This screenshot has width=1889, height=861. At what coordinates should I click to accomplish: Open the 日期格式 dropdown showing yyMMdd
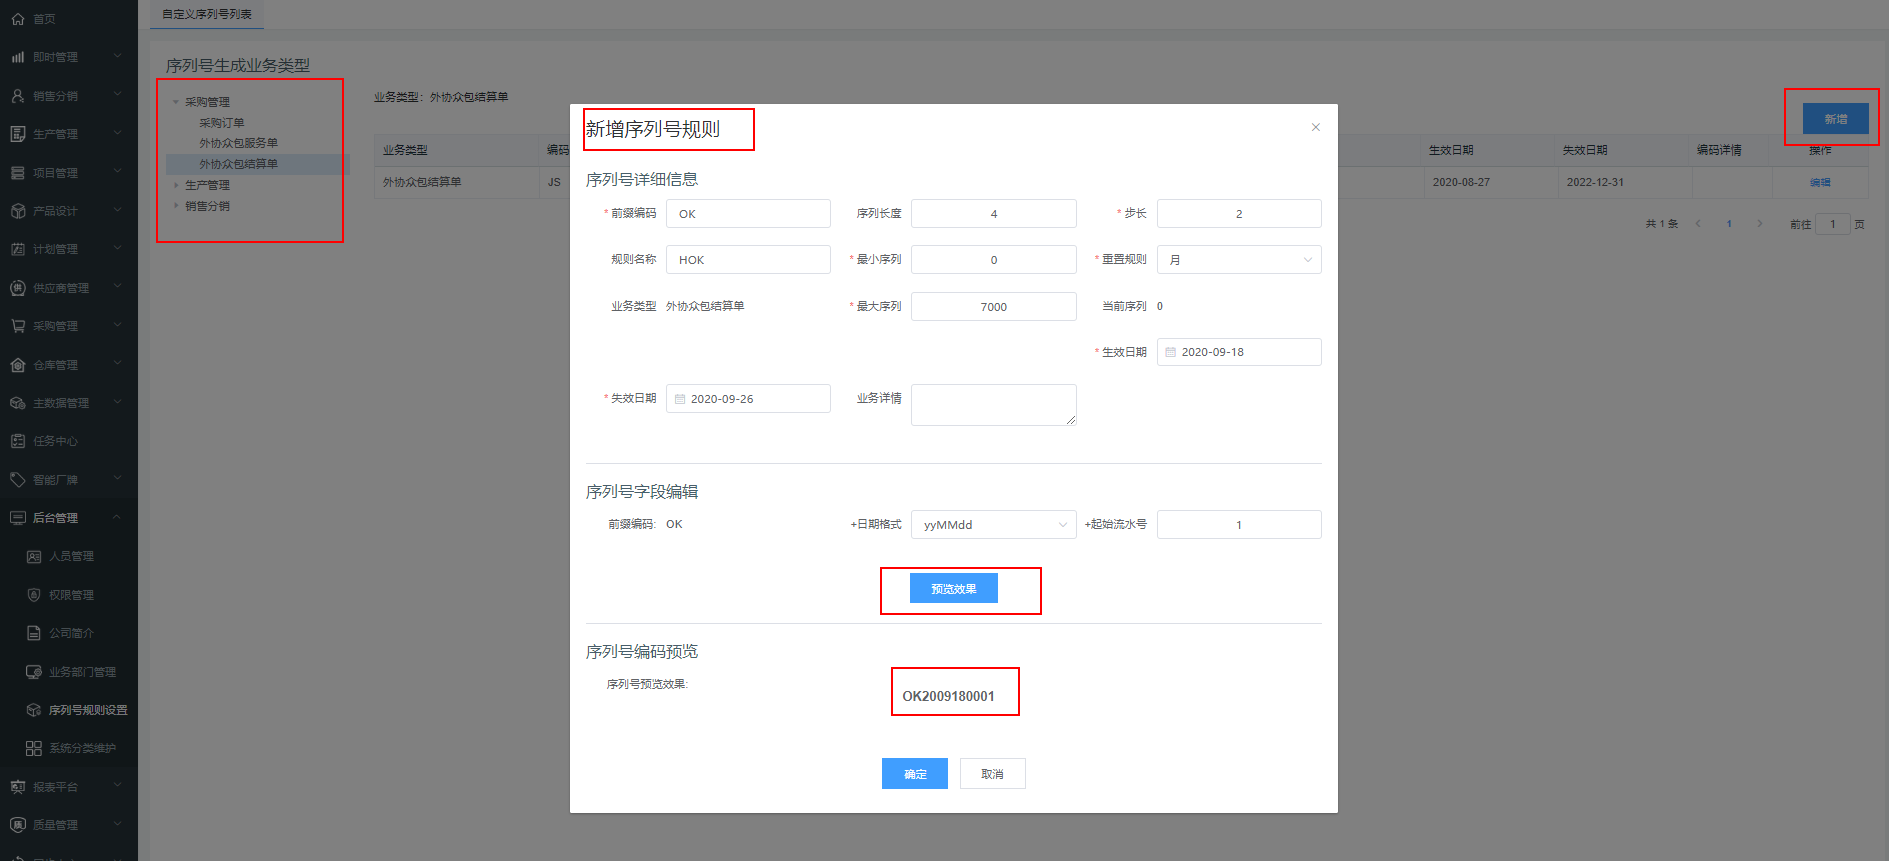point(993,525)
